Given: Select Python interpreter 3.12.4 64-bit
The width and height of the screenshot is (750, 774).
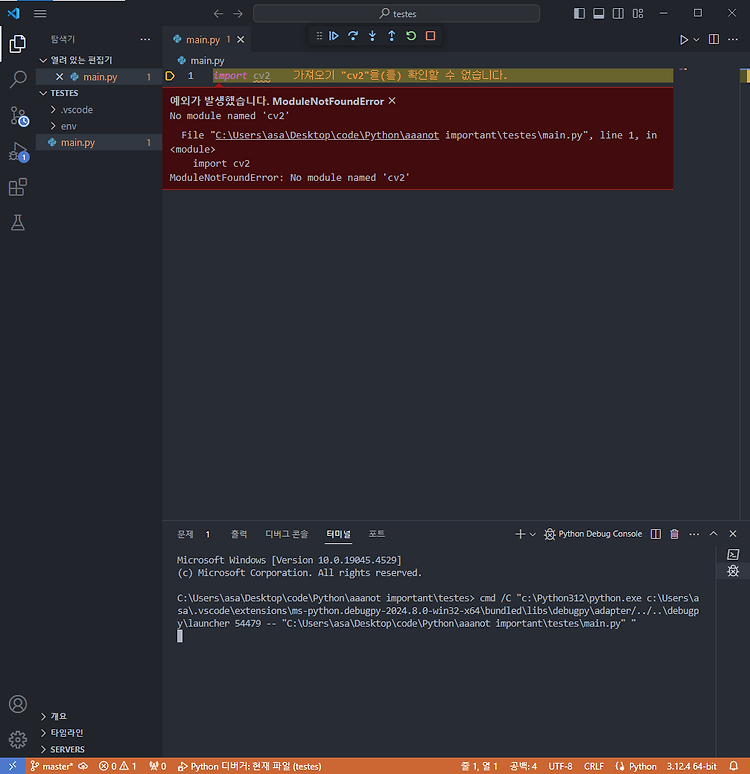Looking at the screenshot, I should coord(692,767).
